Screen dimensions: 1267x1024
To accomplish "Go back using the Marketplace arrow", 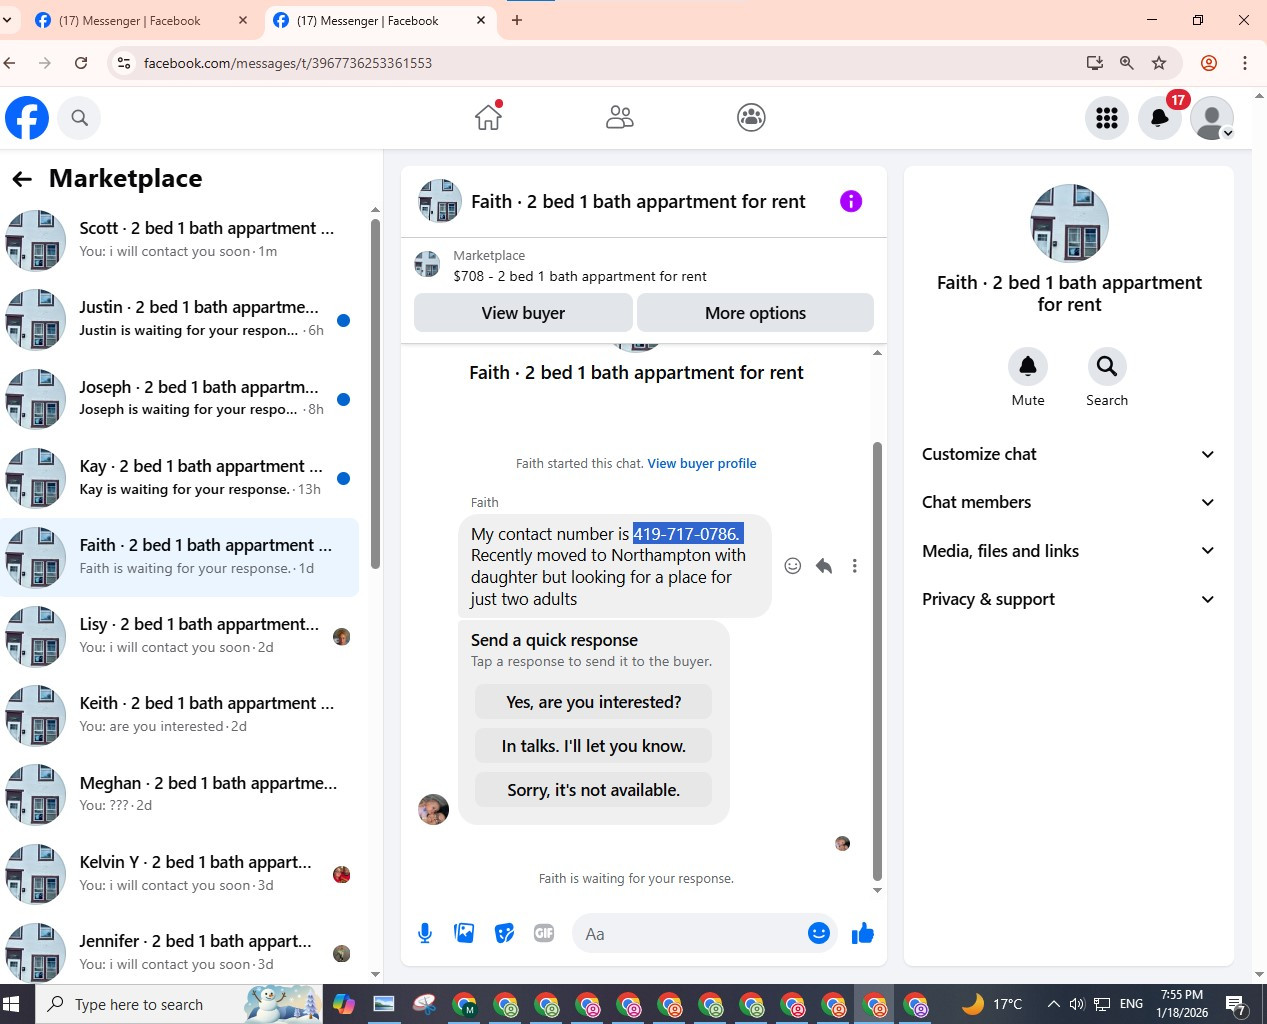I will [x=22, y=179].
